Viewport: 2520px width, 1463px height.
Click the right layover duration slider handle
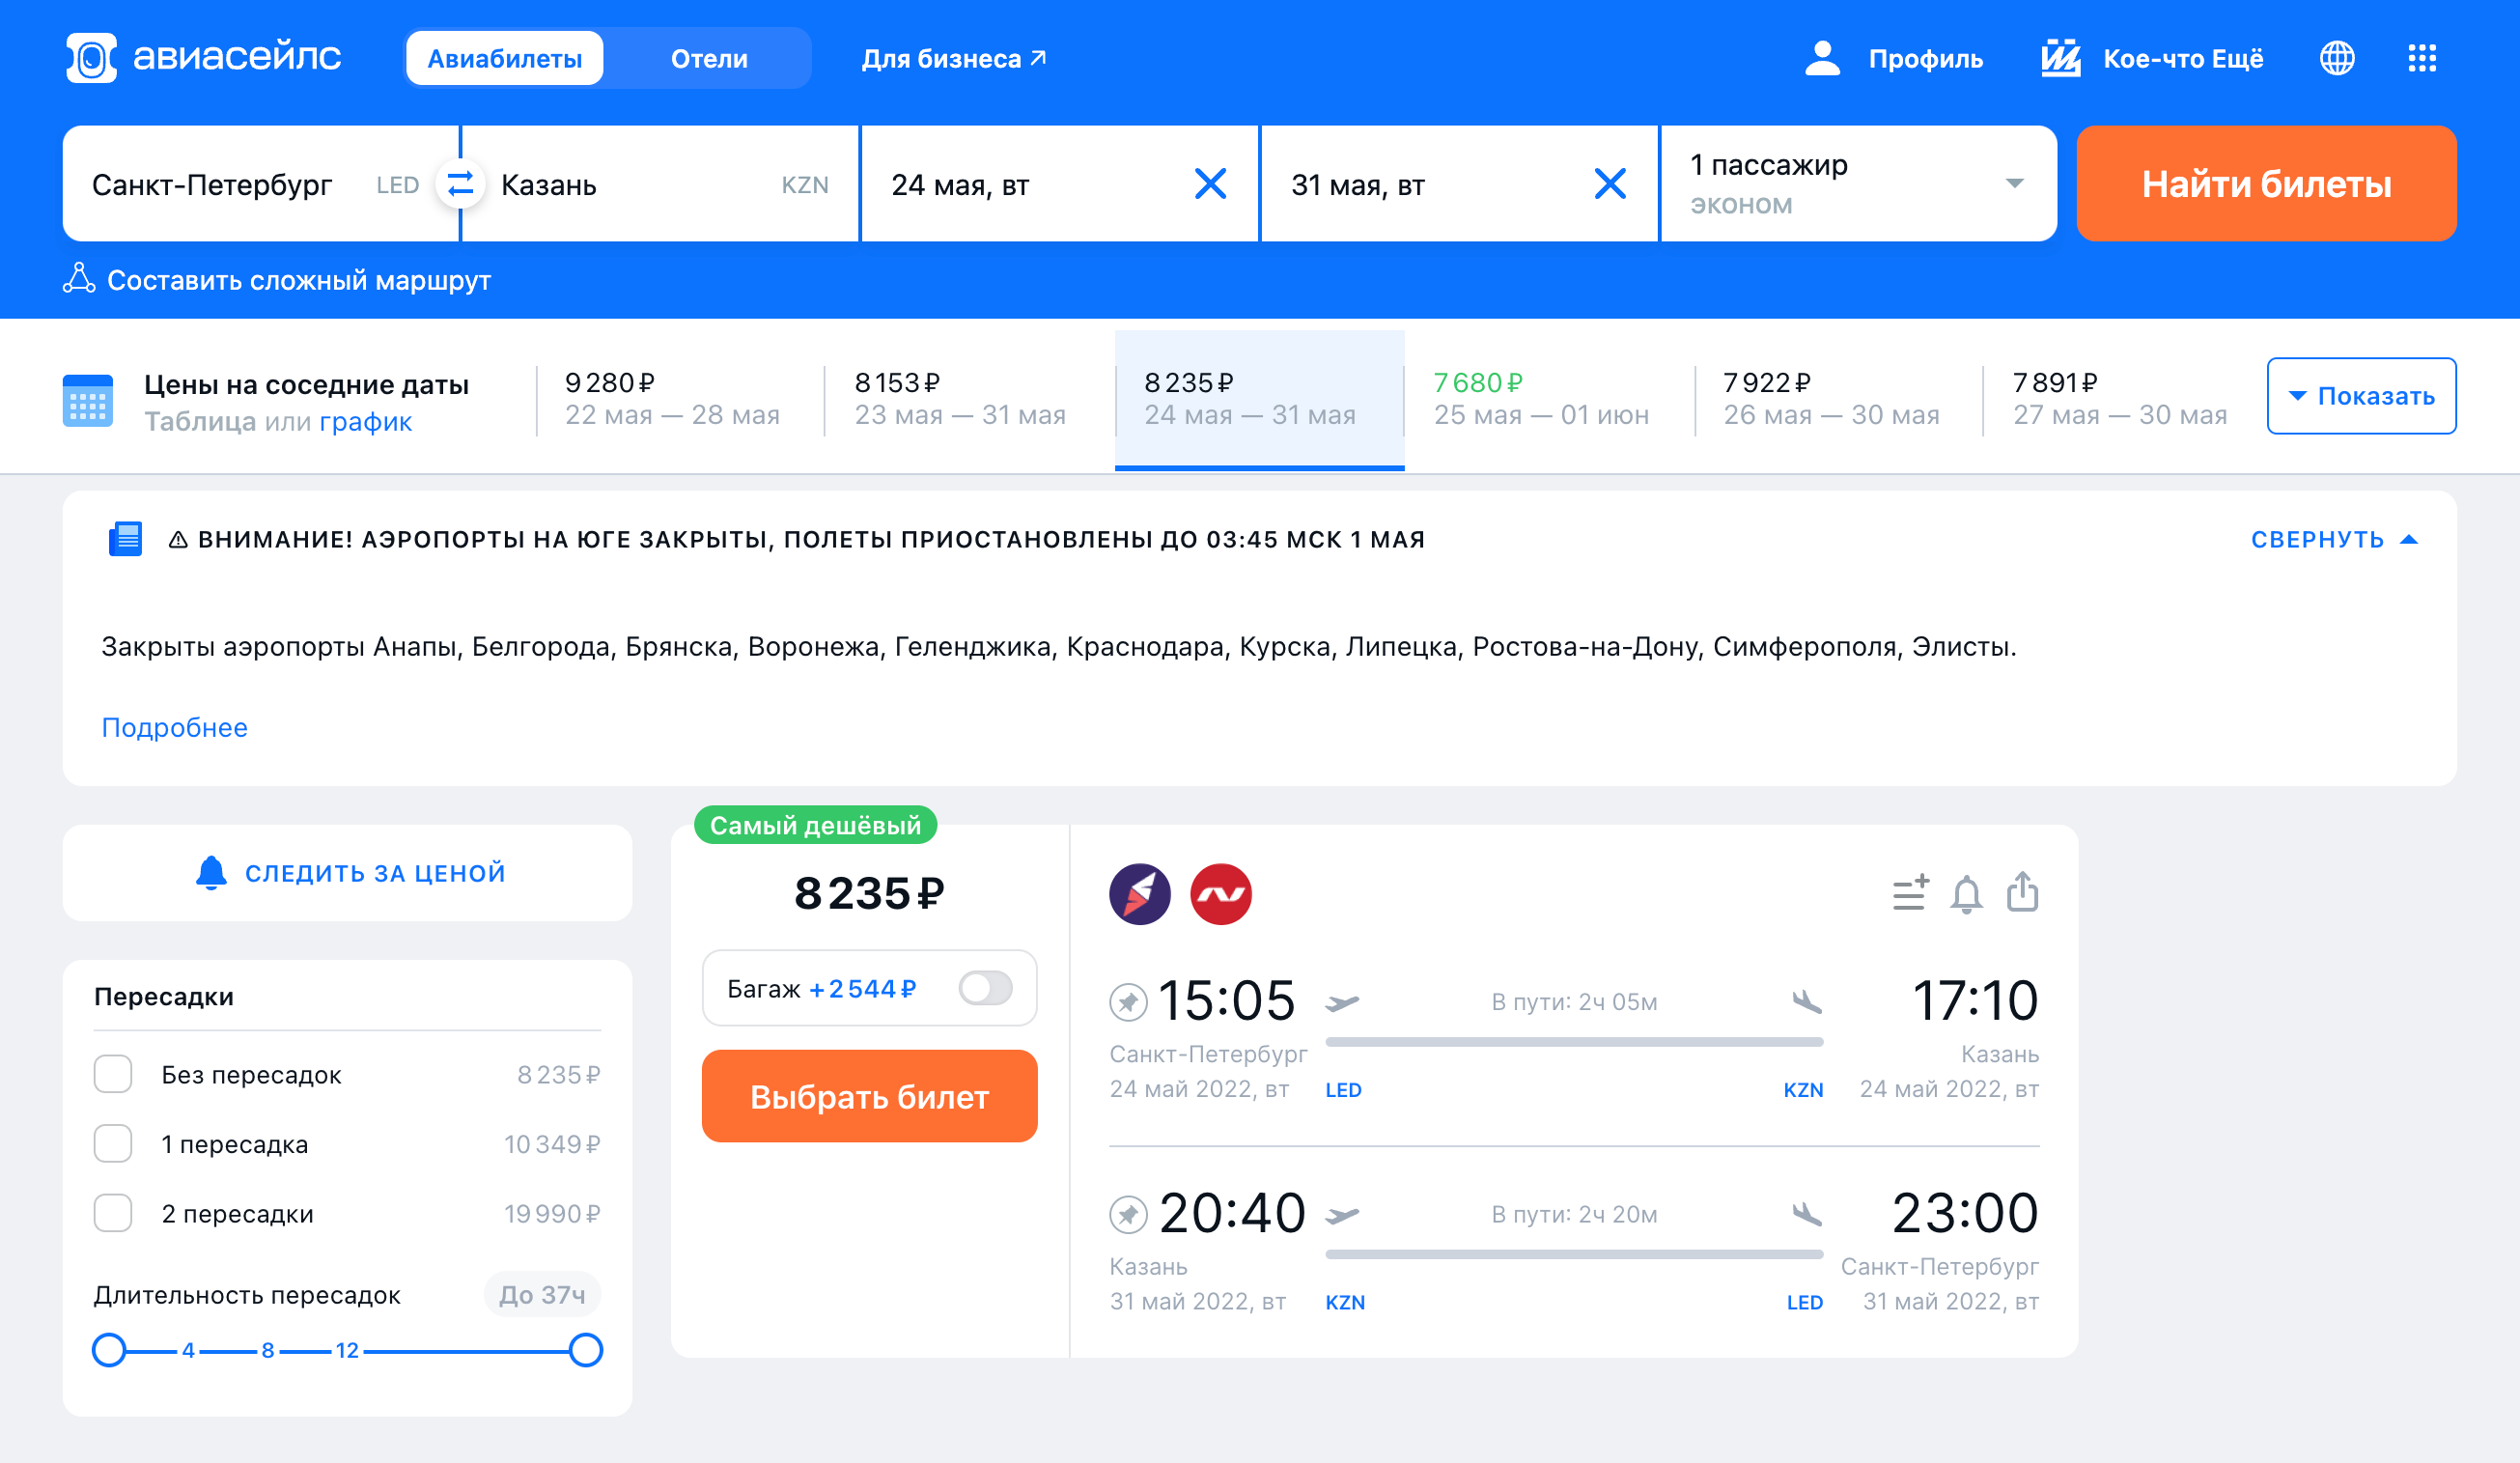point(585,1350)
